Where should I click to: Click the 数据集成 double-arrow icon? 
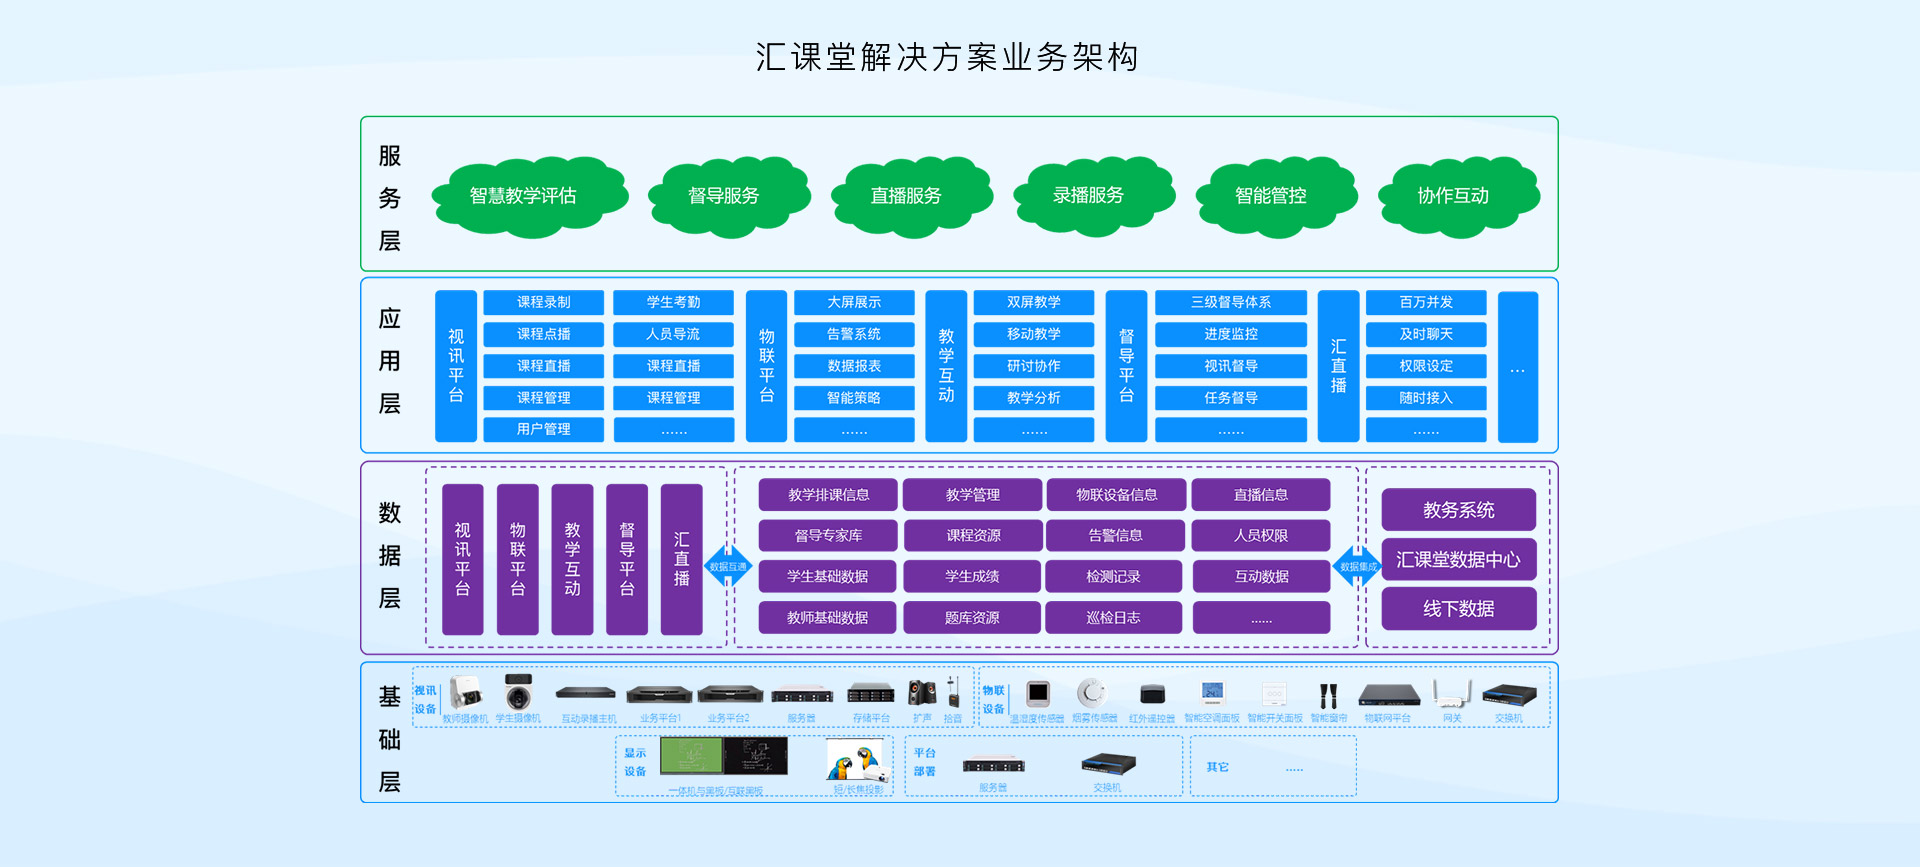[x=1357, y=566]
